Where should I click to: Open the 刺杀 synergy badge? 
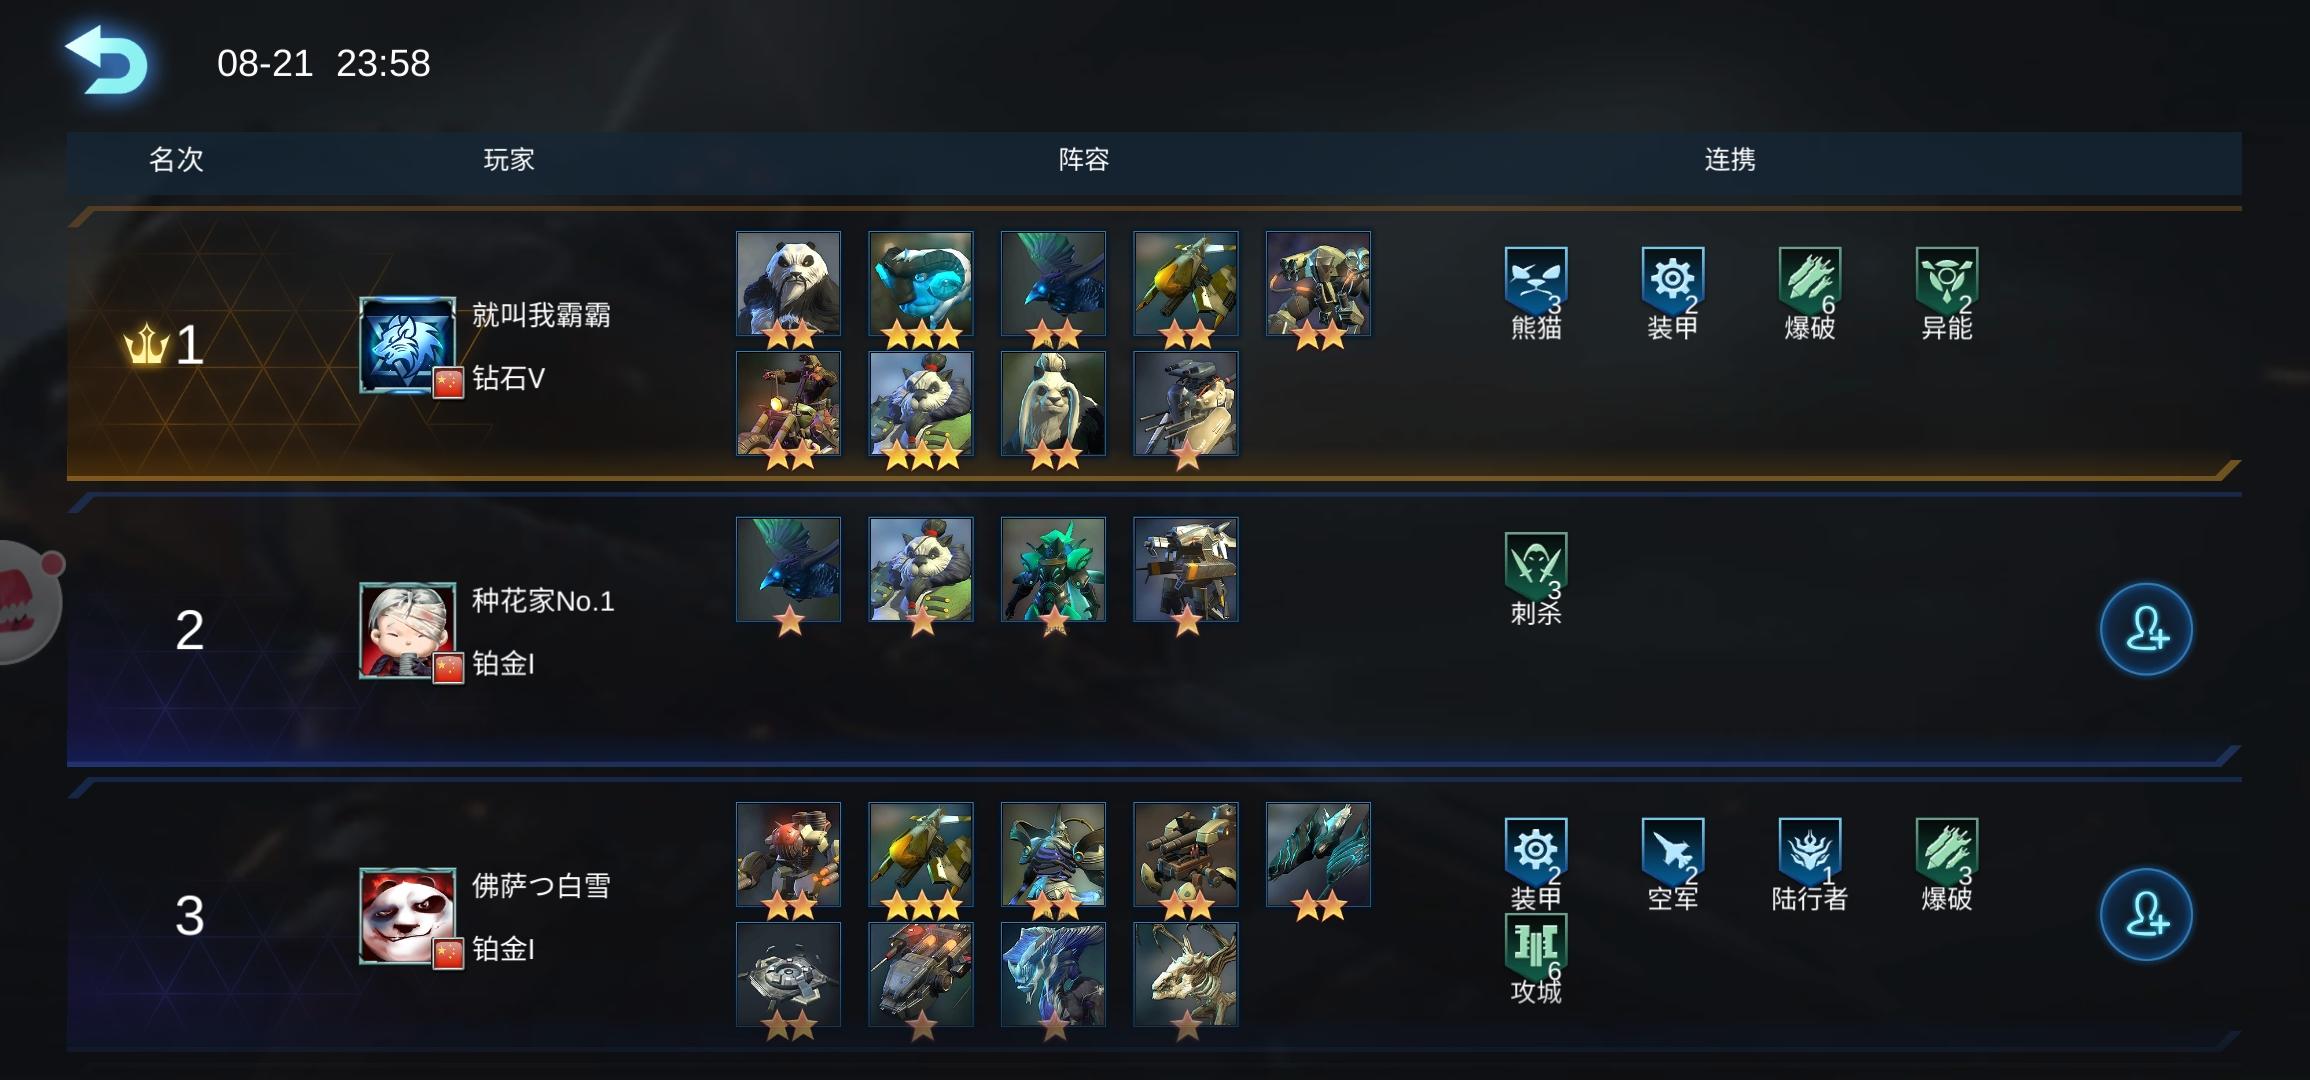pos(1535,580)
